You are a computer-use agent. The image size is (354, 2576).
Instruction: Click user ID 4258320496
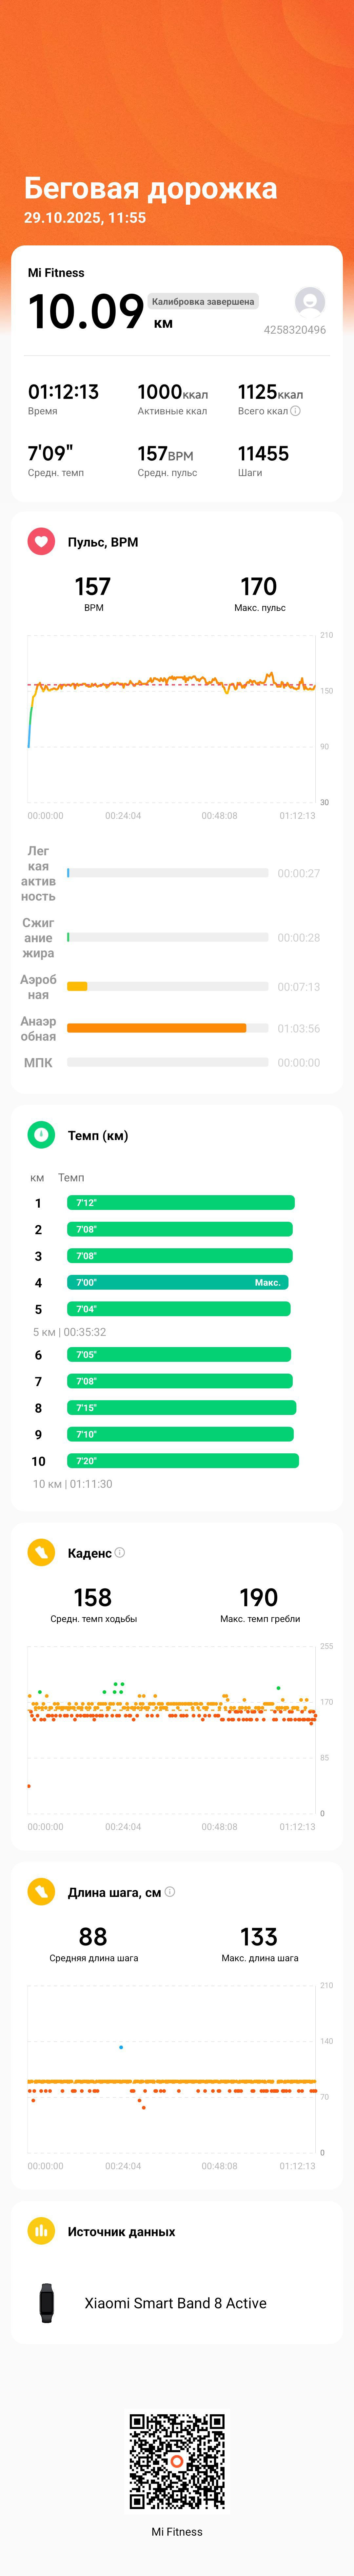point(295,330)
